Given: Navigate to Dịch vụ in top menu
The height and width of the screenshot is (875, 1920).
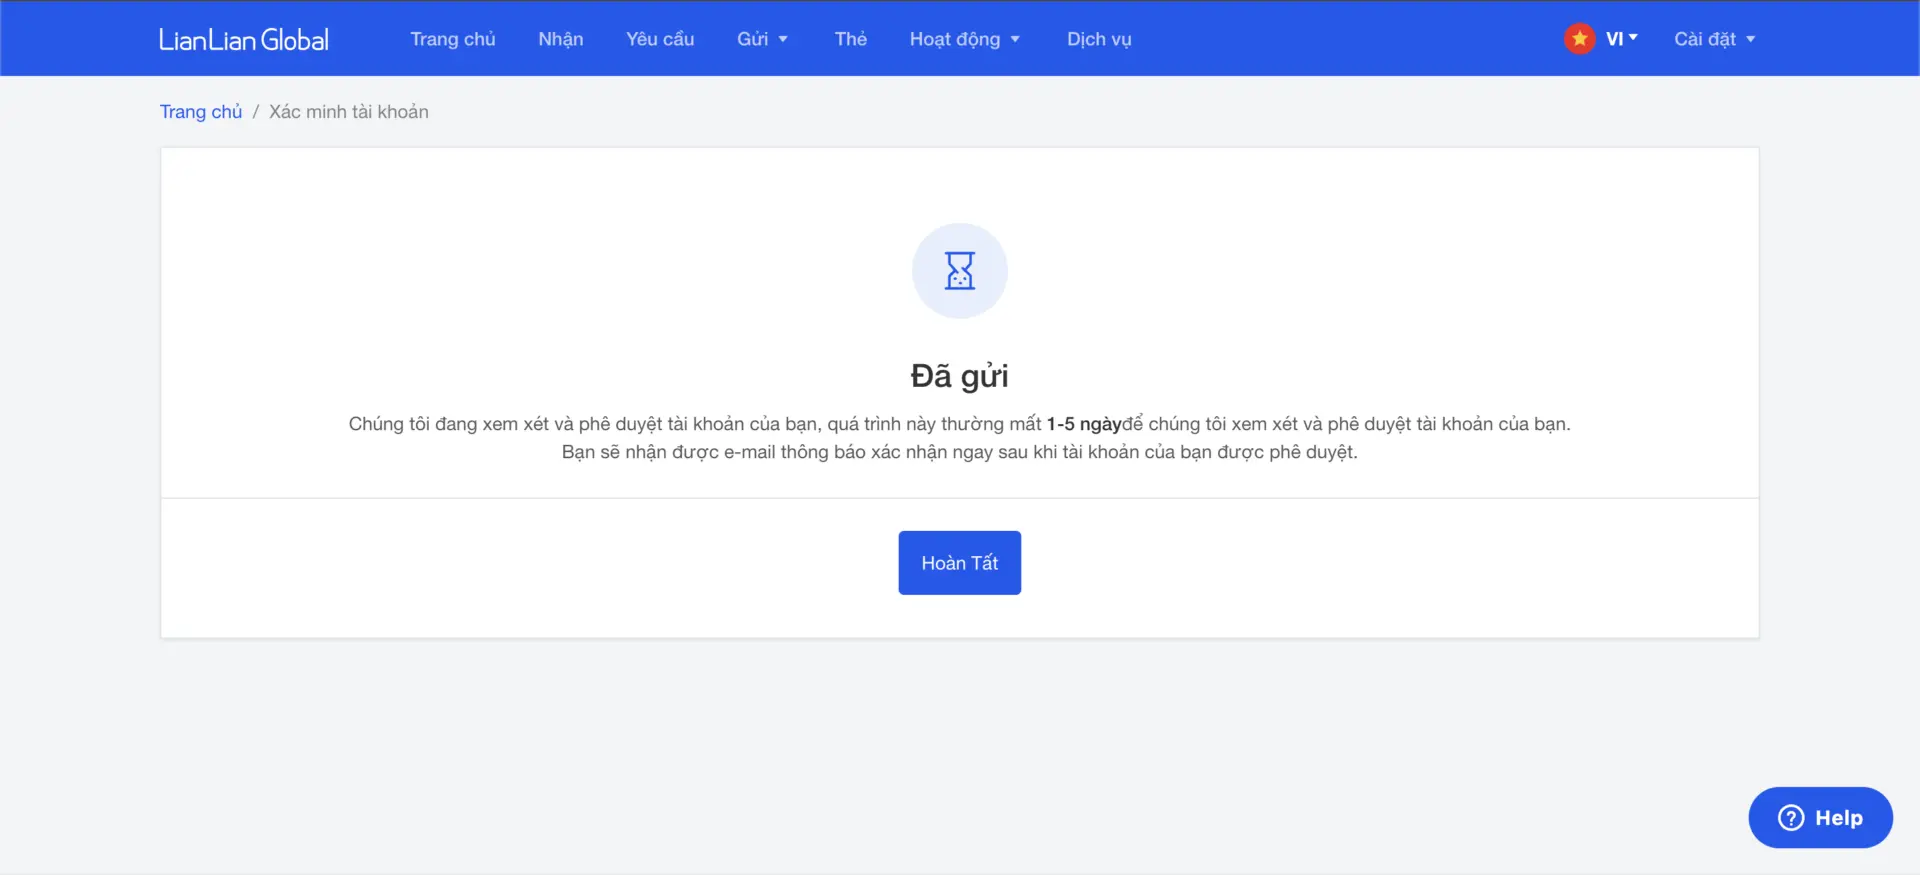Looking at the screenshot, I should pyautogui.click(x=1098, y=39).
